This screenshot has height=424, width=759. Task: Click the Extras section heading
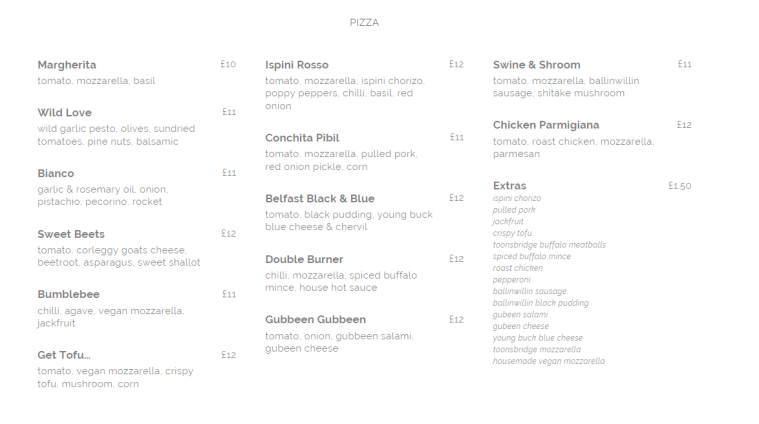pos(509,186)
